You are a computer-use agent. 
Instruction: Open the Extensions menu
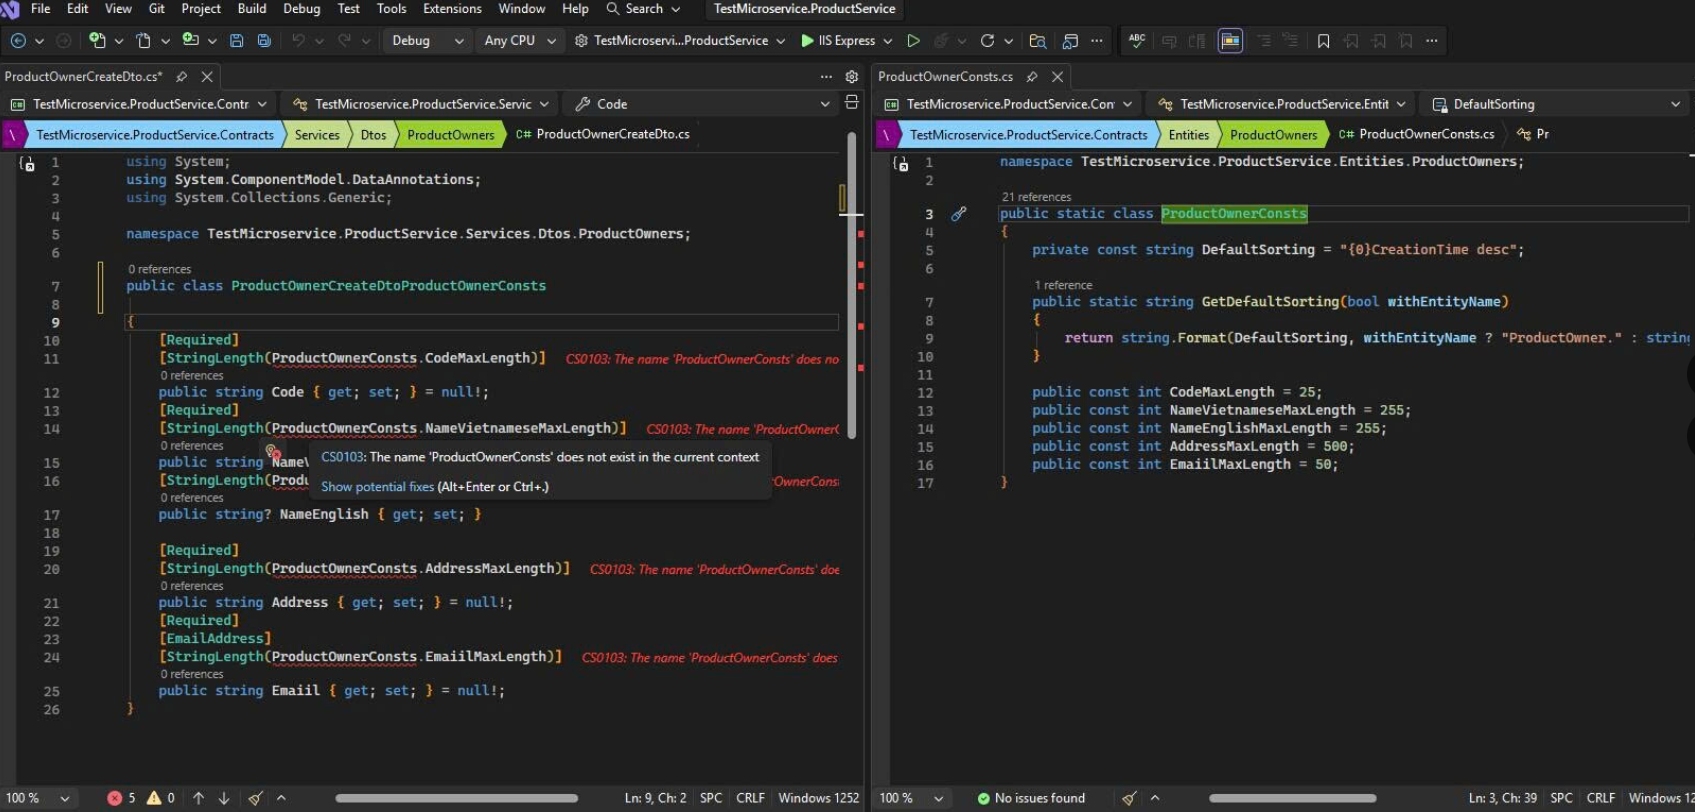[452, 9]
